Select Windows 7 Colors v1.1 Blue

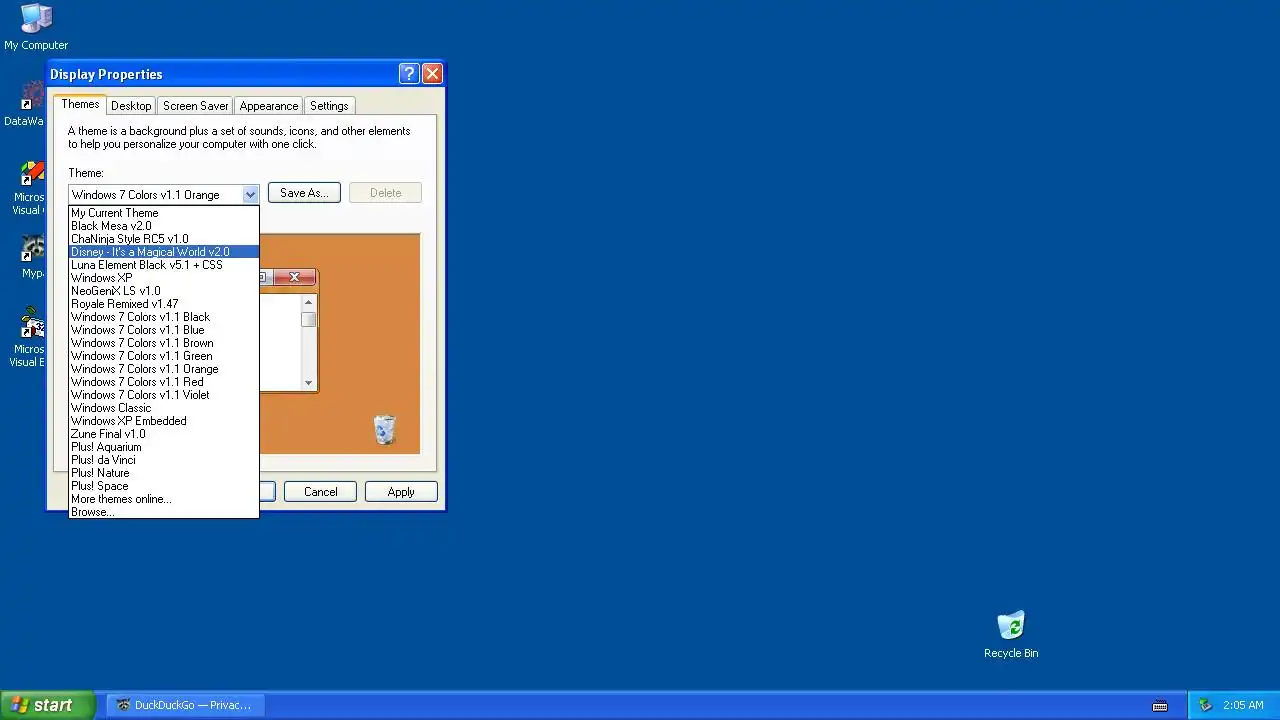click(x=164, y=330)
